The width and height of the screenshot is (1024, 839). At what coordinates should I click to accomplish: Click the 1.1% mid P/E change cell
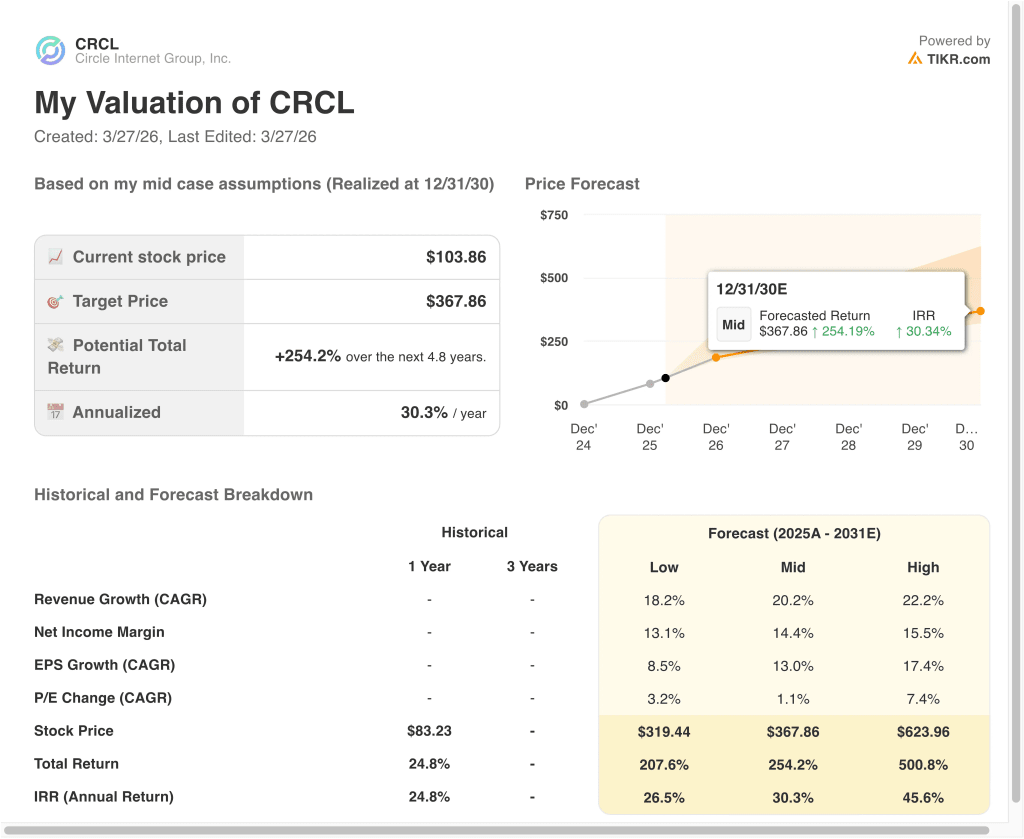coord(793,699)
